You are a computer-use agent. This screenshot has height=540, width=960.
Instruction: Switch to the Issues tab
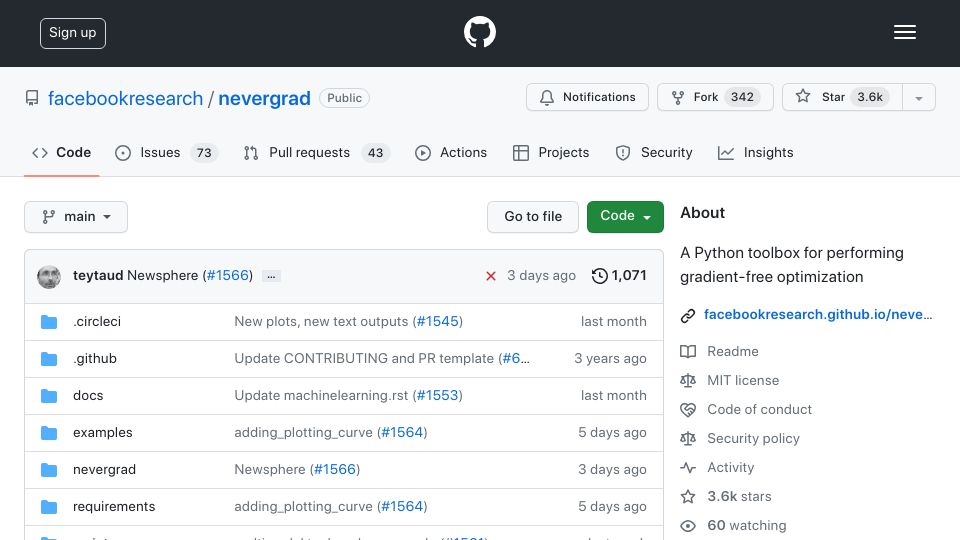166,153
